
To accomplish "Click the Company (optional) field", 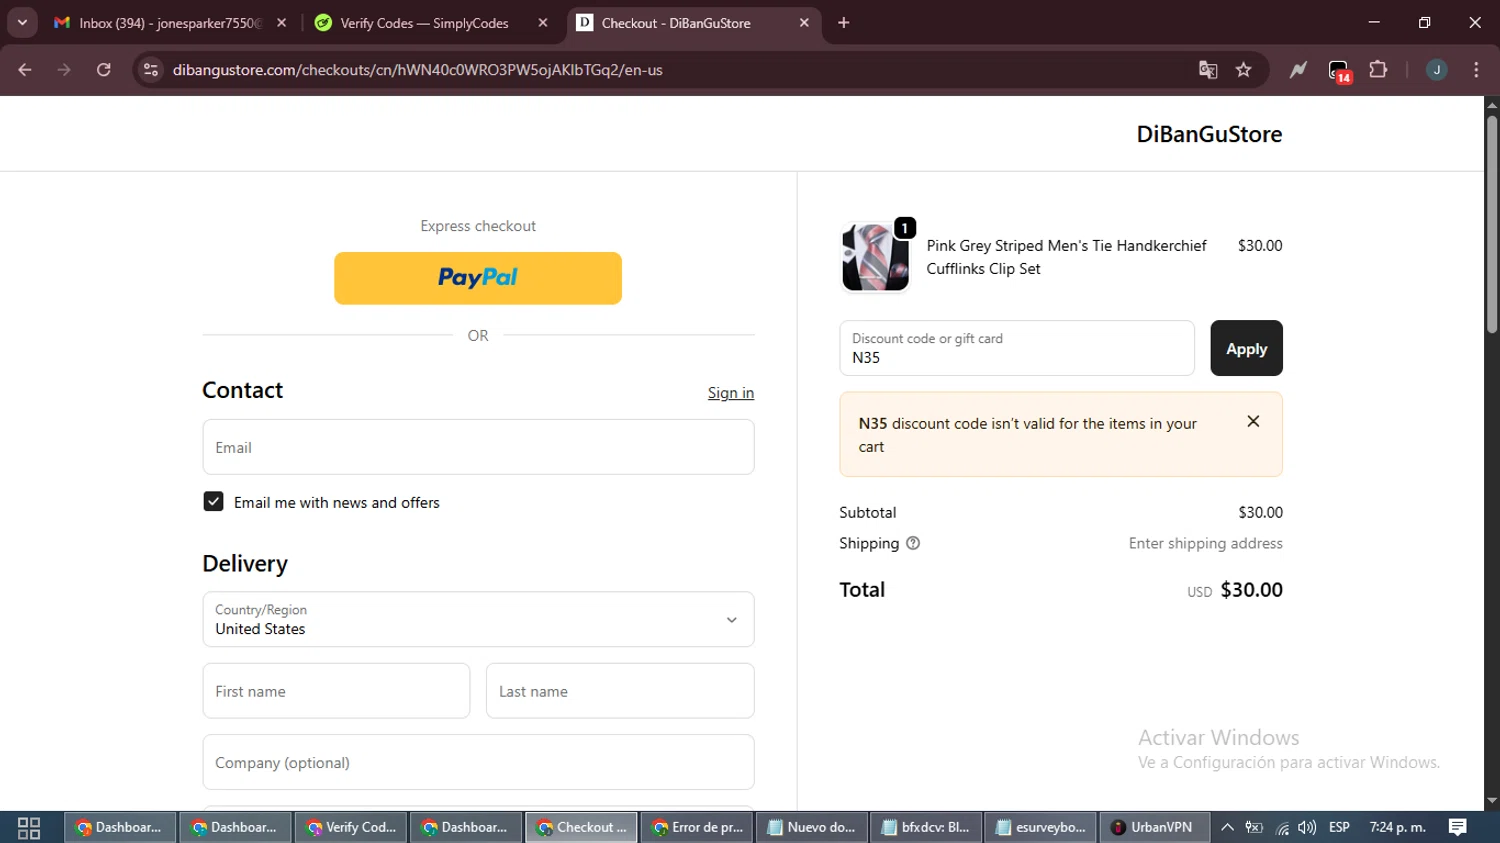I will coord(478,762).
